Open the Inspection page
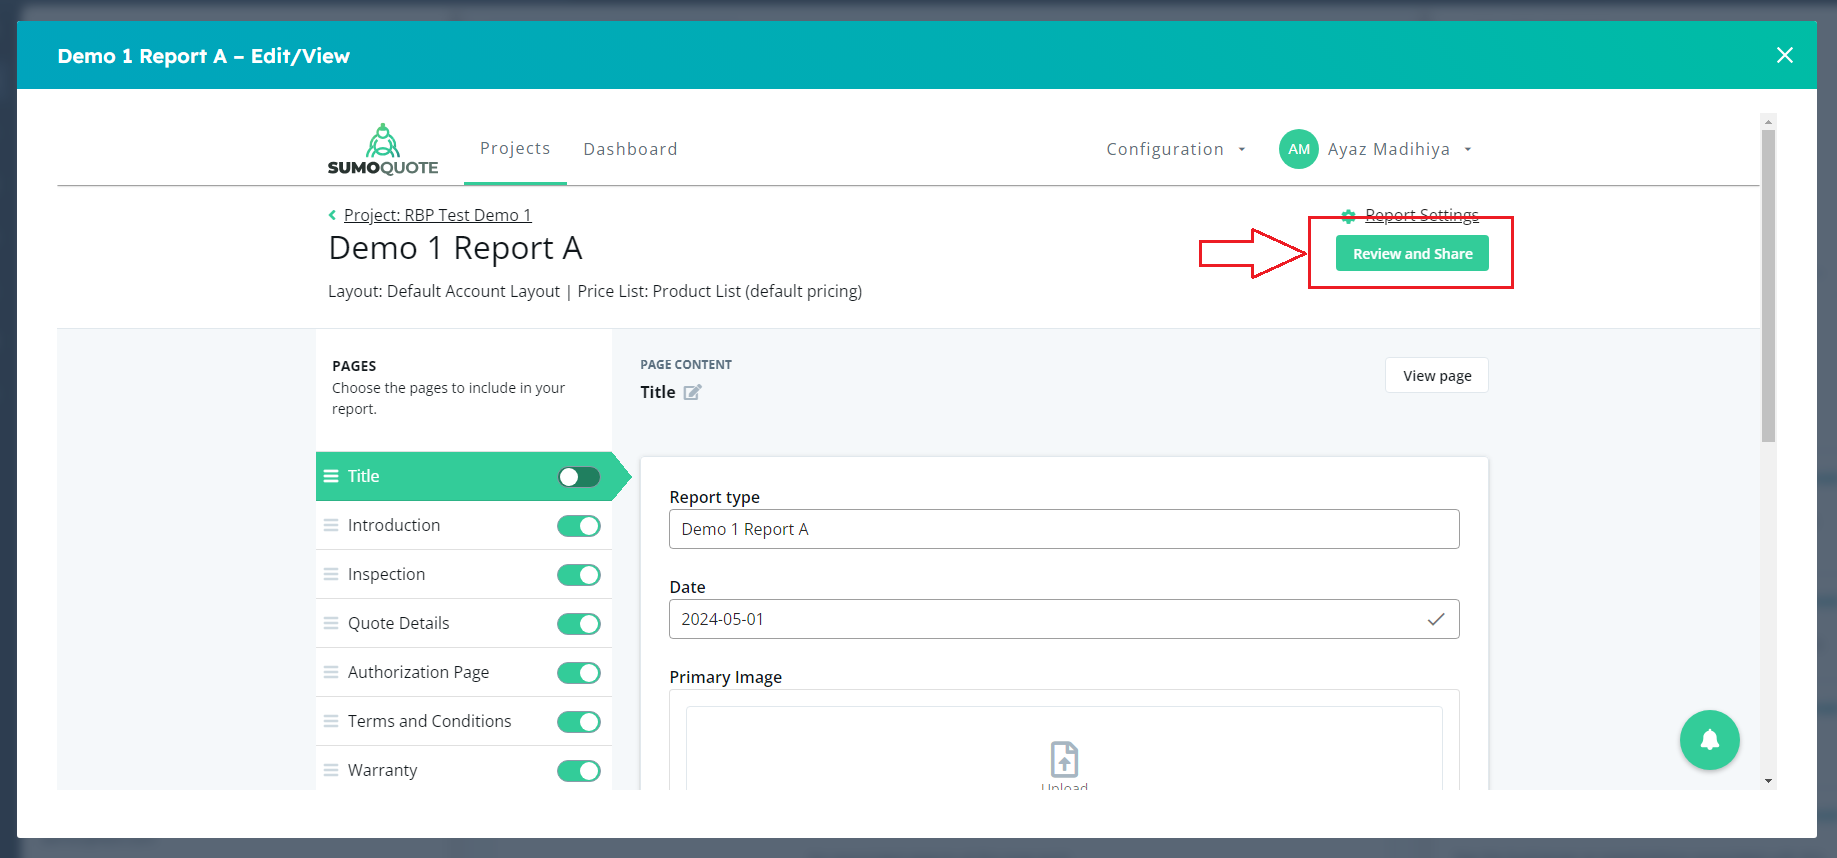Image resolution: width=1837 pixels, height=858 pixels. pyautogui.click(x=464, y=574)
